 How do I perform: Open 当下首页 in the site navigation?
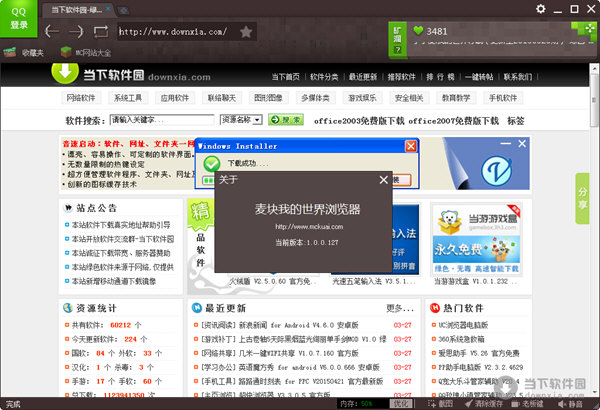[285, 77]
